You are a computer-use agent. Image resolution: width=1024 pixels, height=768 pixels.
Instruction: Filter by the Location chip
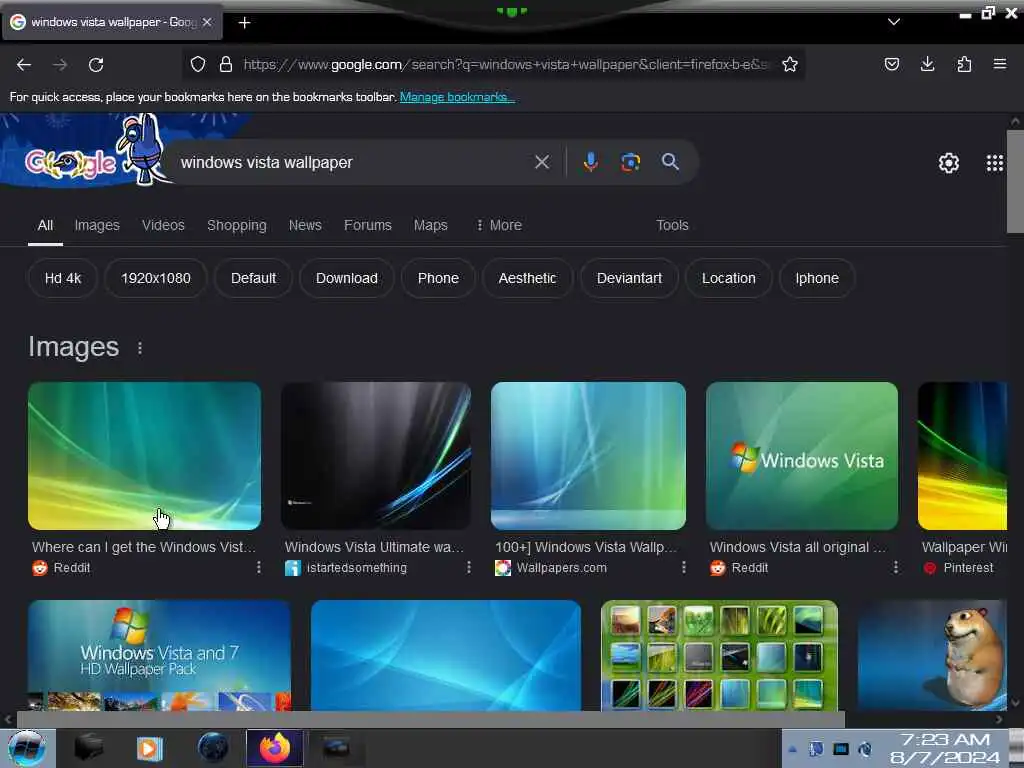(729, 278)
